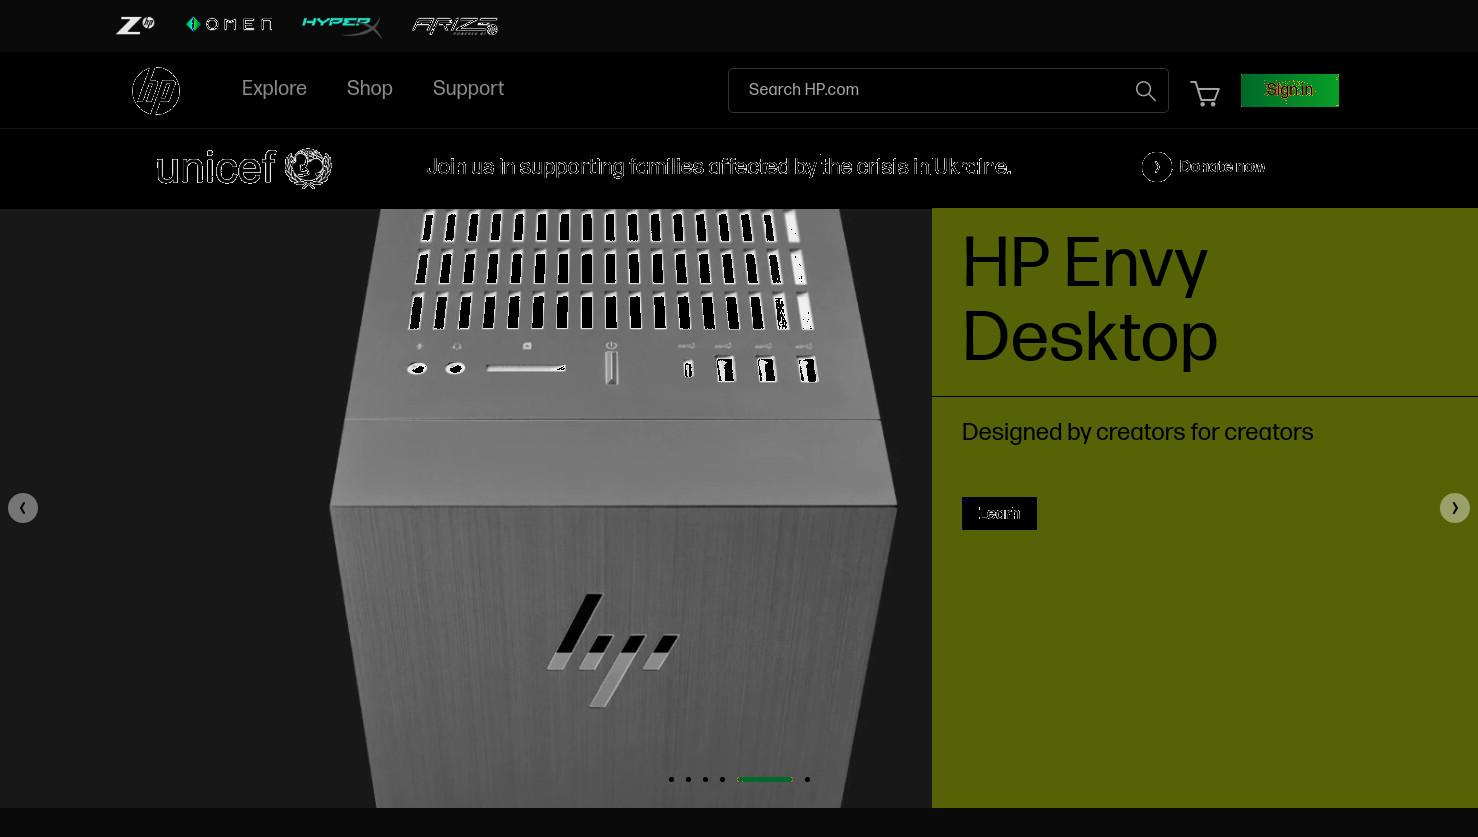The image size is (1478, 837).
Task: Jump to second carousel slide dot
Action: click(688, 779)
